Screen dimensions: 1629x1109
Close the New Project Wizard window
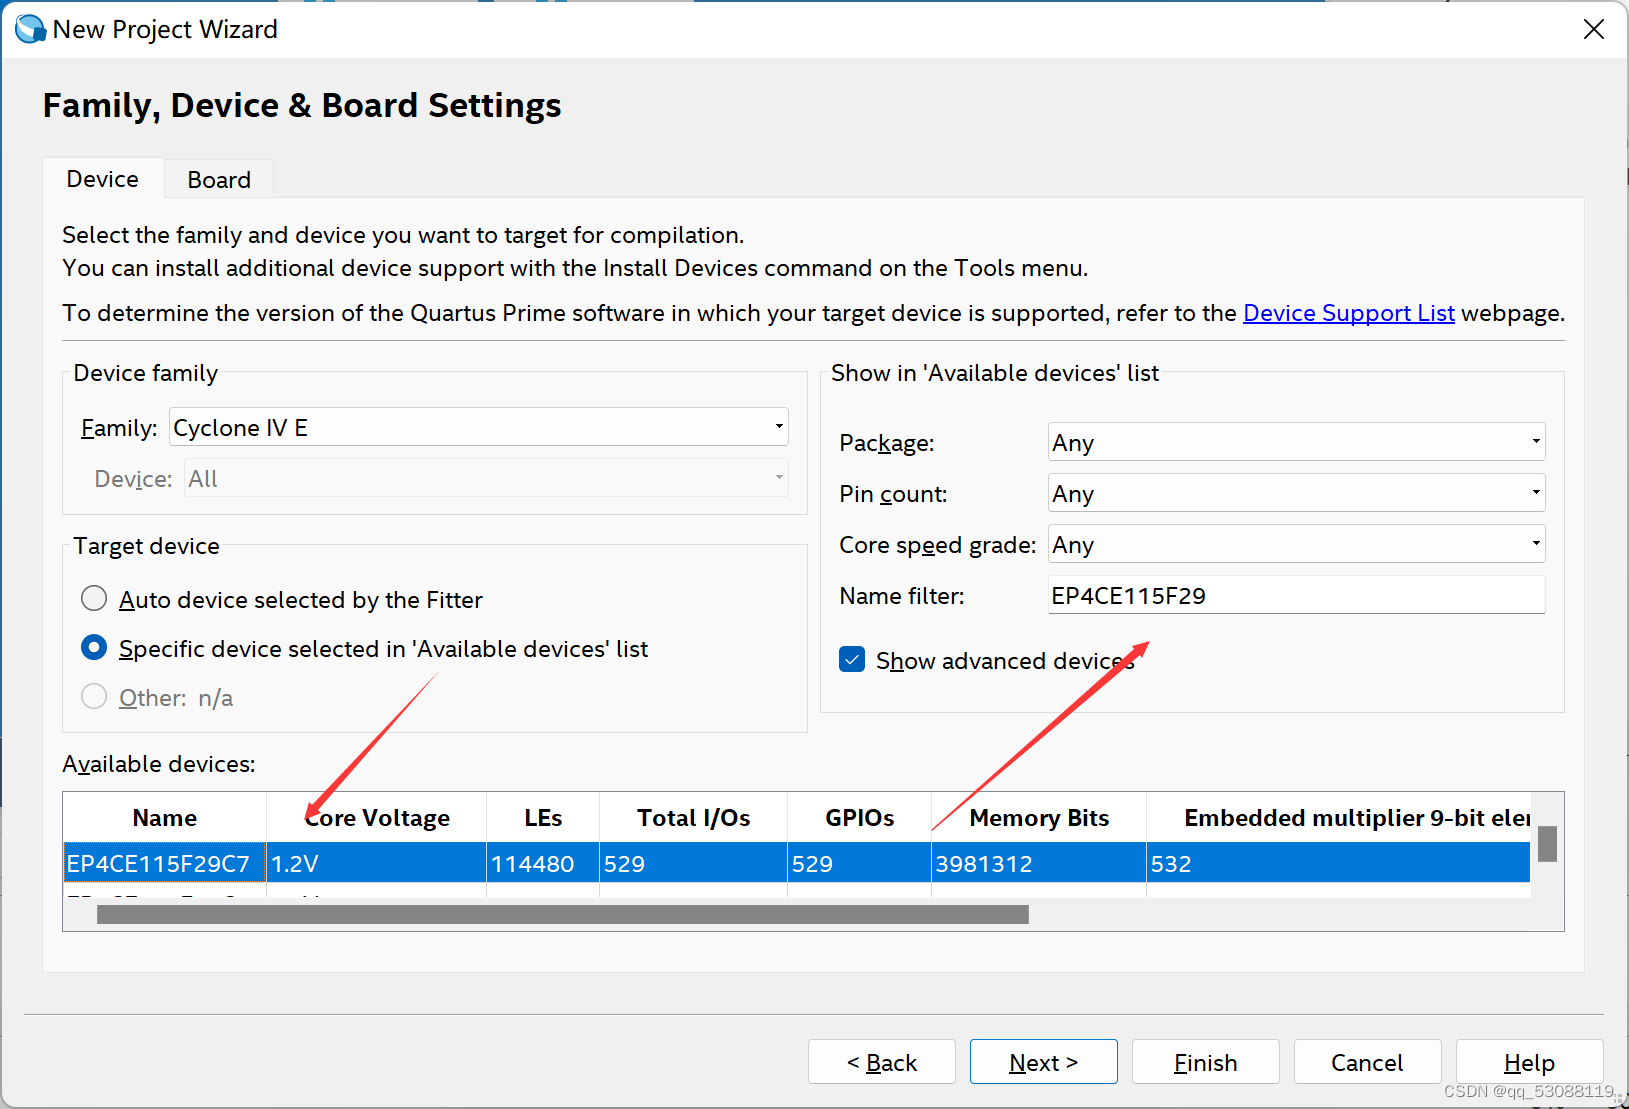pos(1594,29)
